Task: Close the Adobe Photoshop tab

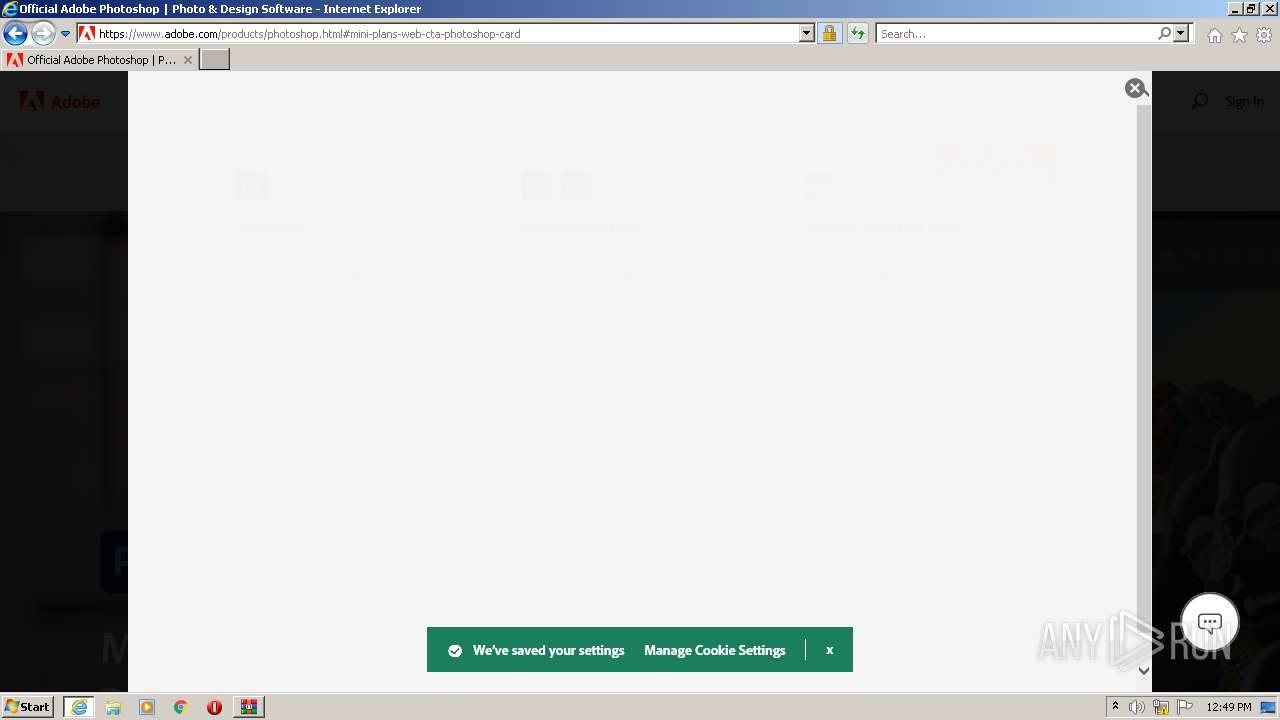Action: pos(187,60)
